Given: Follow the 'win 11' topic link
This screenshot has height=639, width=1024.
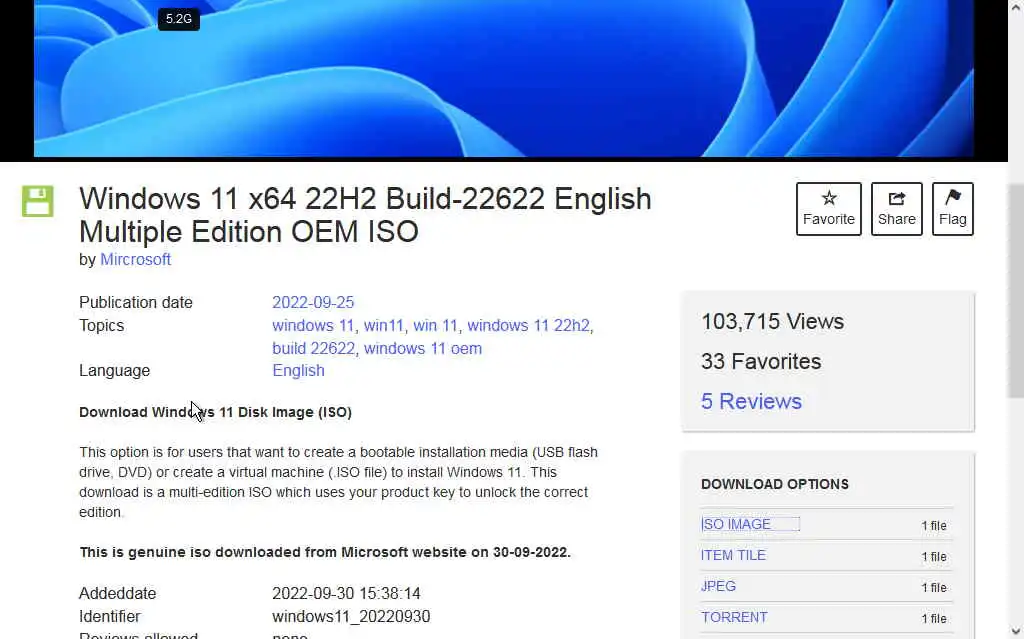Looking at the screenshot, I should pos(435,325).
